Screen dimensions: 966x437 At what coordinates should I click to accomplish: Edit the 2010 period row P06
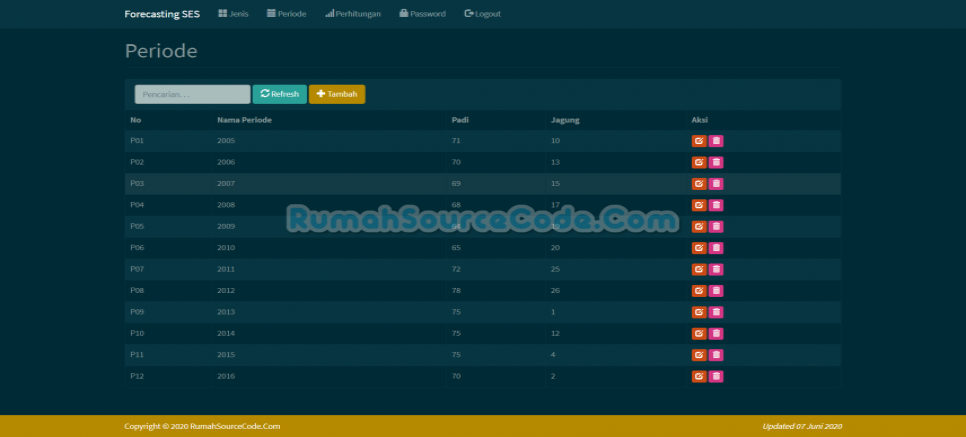699,248
